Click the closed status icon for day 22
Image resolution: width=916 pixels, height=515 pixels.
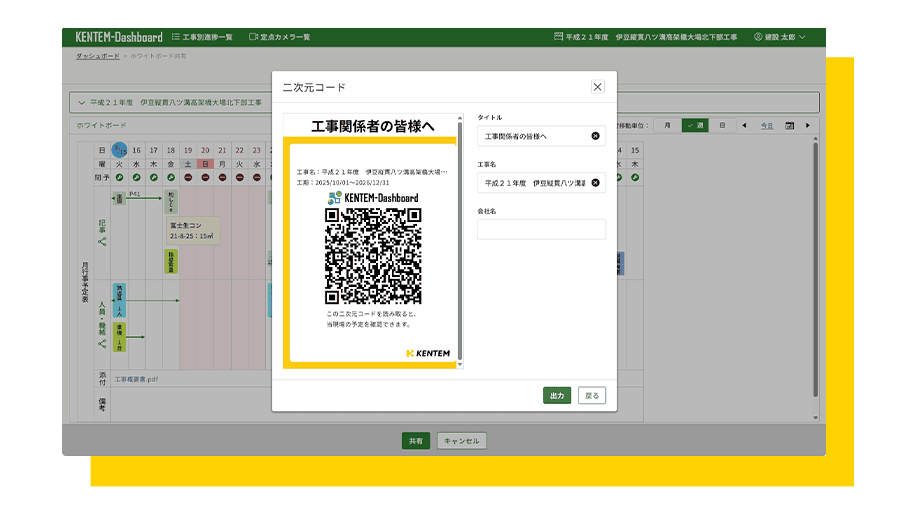tap(240, 178)
